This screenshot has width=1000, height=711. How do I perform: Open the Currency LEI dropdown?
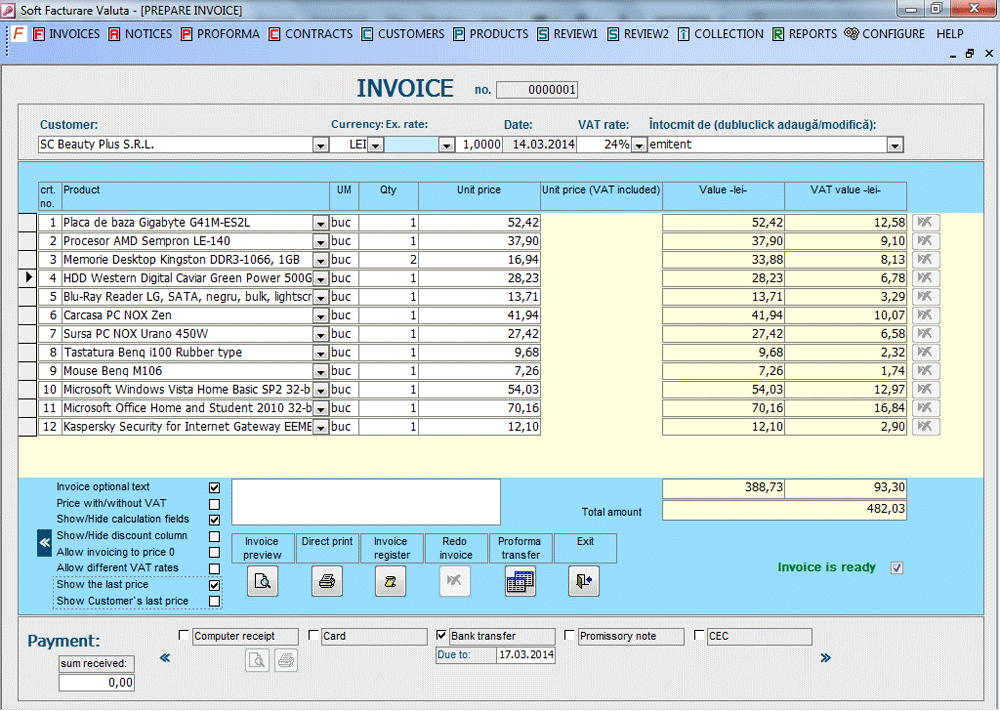pyautogui.click(x=376, y=145)
